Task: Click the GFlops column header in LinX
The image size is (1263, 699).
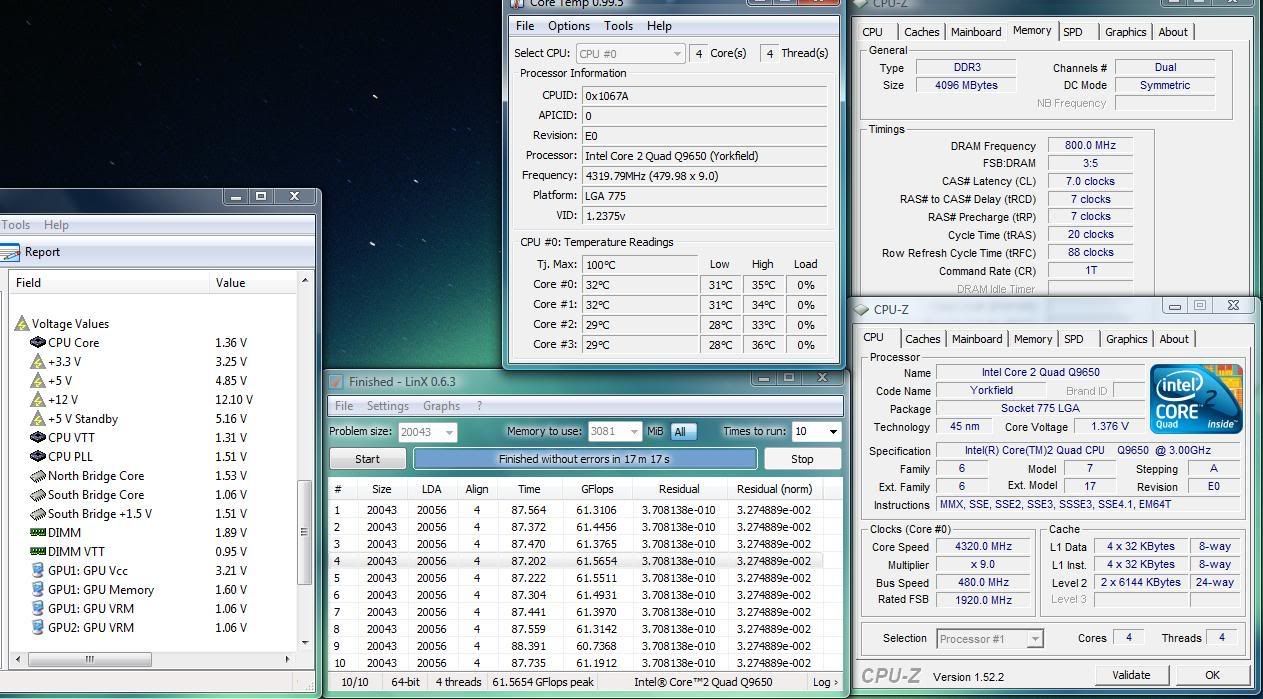Action: click(597, 489)
